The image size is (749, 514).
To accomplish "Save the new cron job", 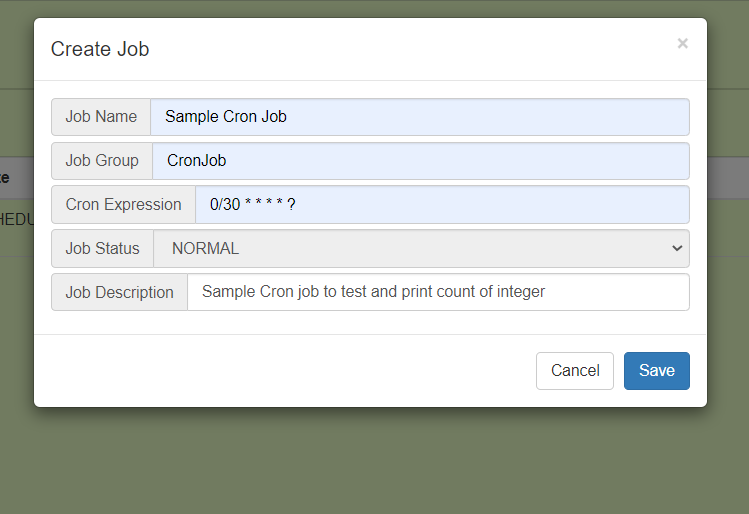I will click(x=656, y=371).
